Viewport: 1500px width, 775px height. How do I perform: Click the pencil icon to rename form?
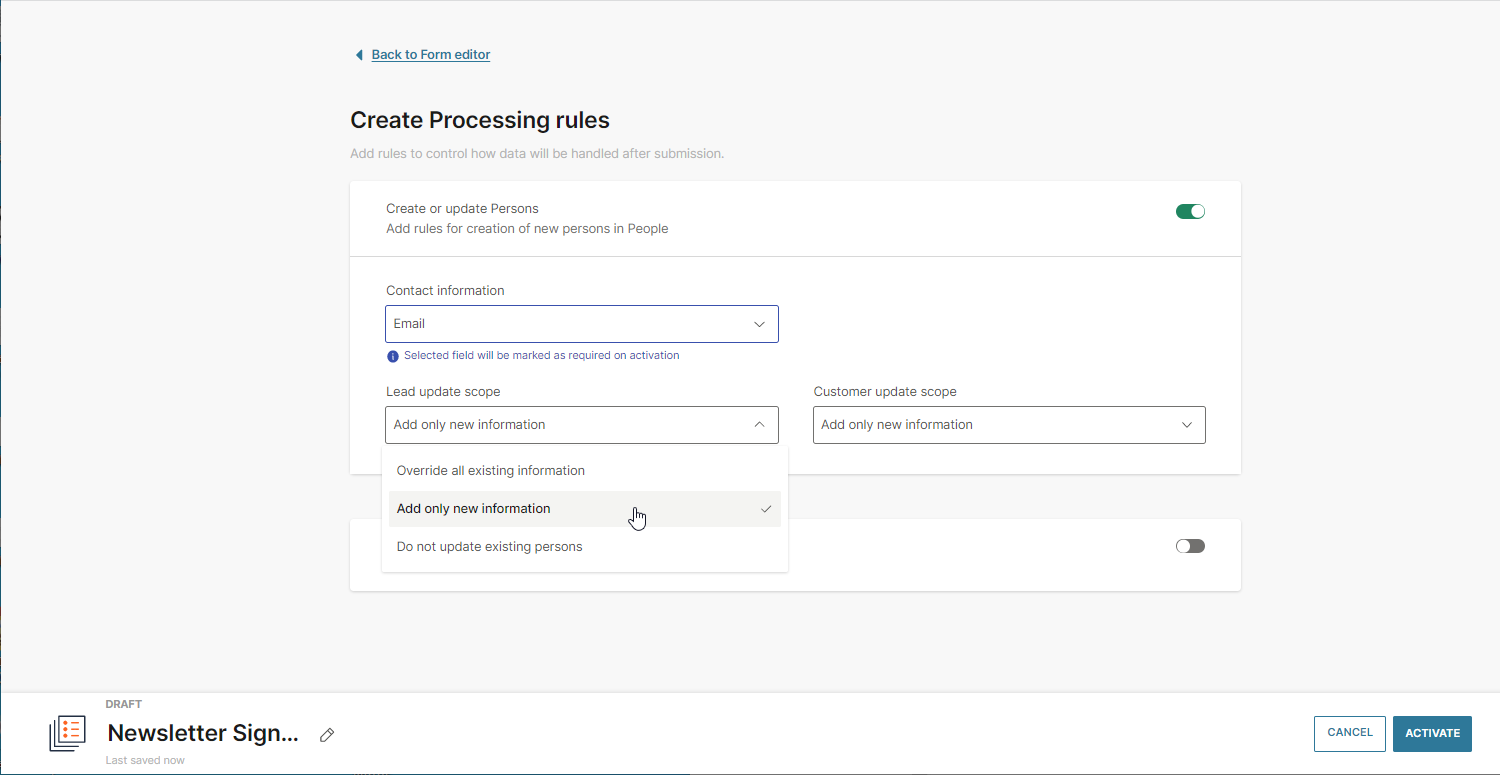pos(327,735)
